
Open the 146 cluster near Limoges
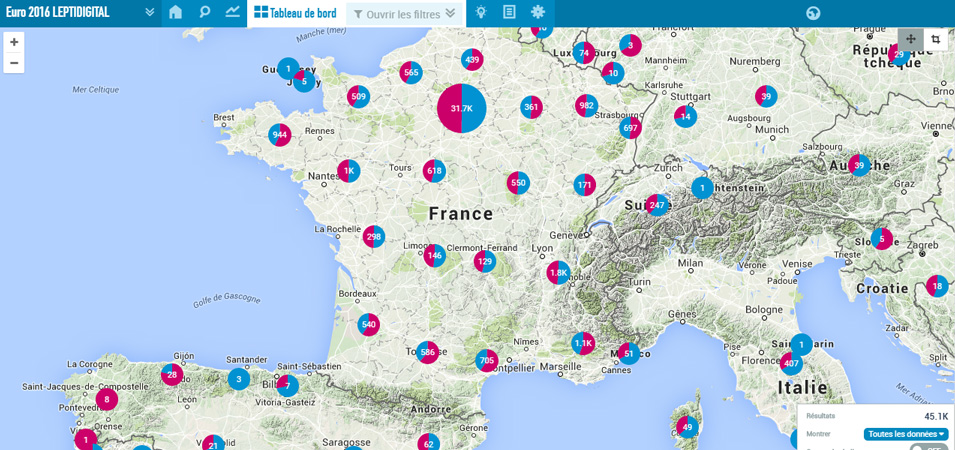(435, 256)
